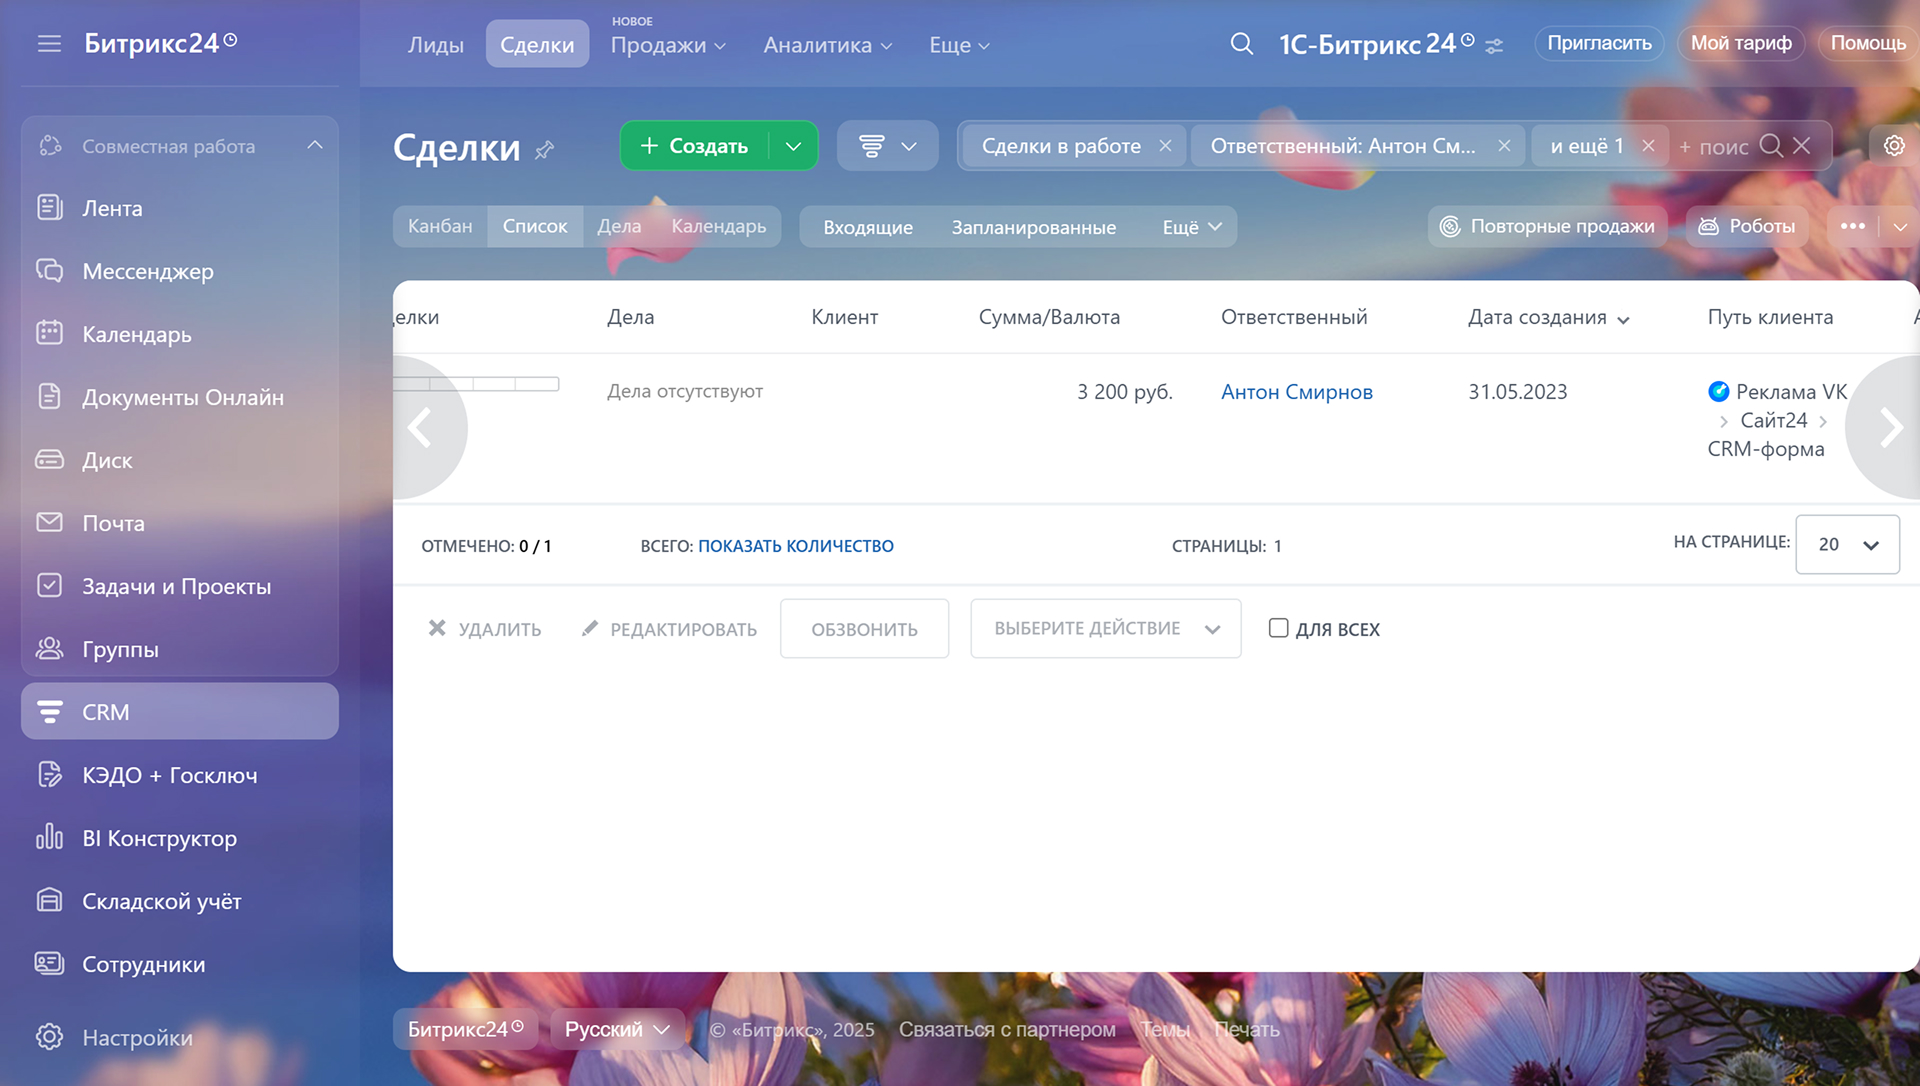Clear all filters with the X icon

click(1802, 146)
